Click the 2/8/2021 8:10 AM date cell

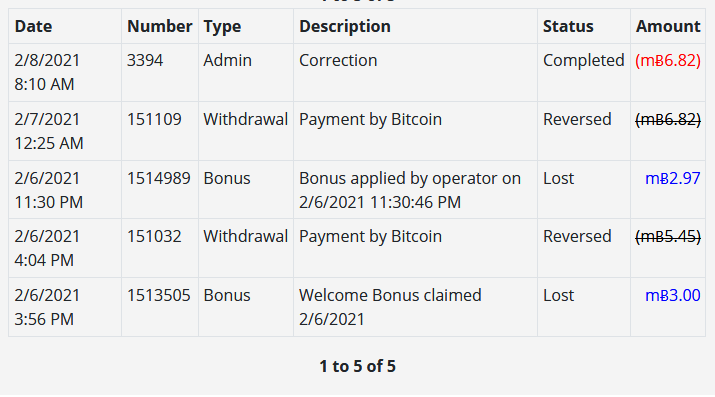pyautogui.click(x=47, y=72)
